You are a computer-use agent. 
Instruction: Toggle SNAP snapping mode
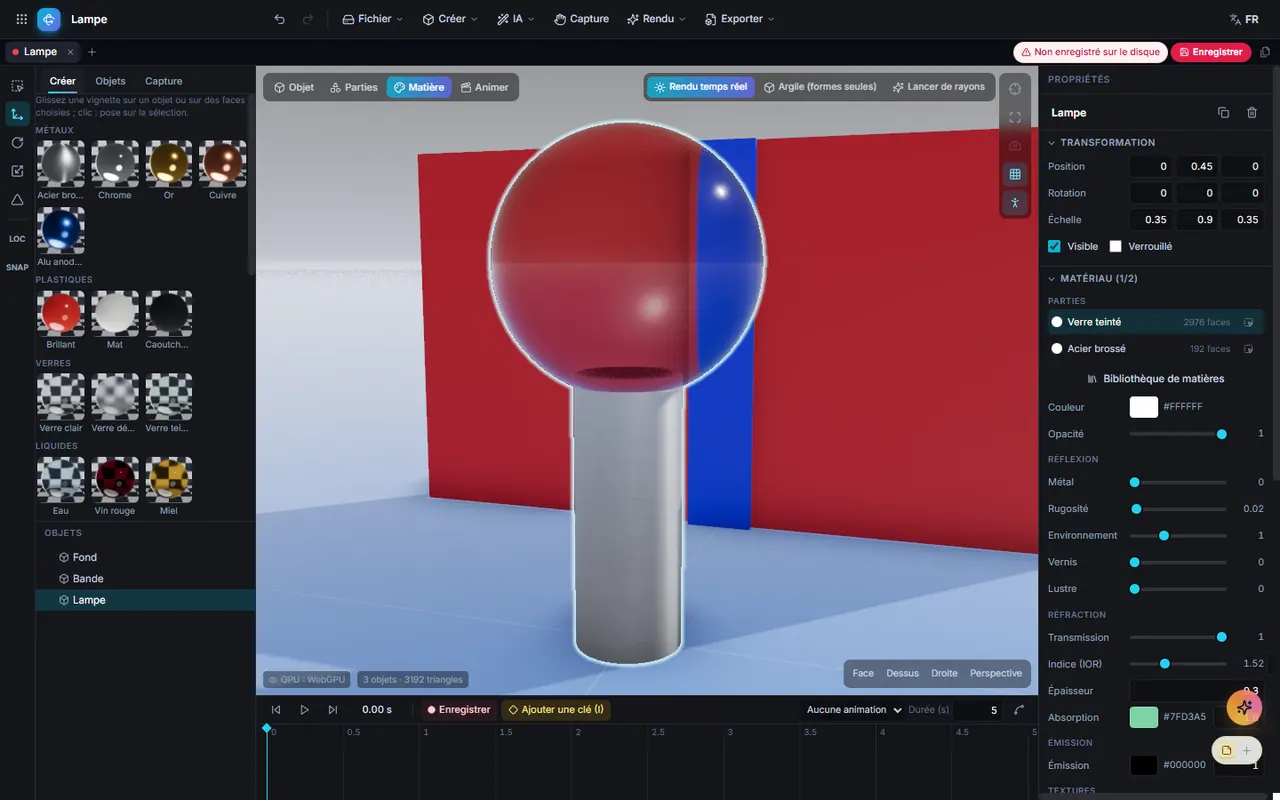(x=17, y=267)
